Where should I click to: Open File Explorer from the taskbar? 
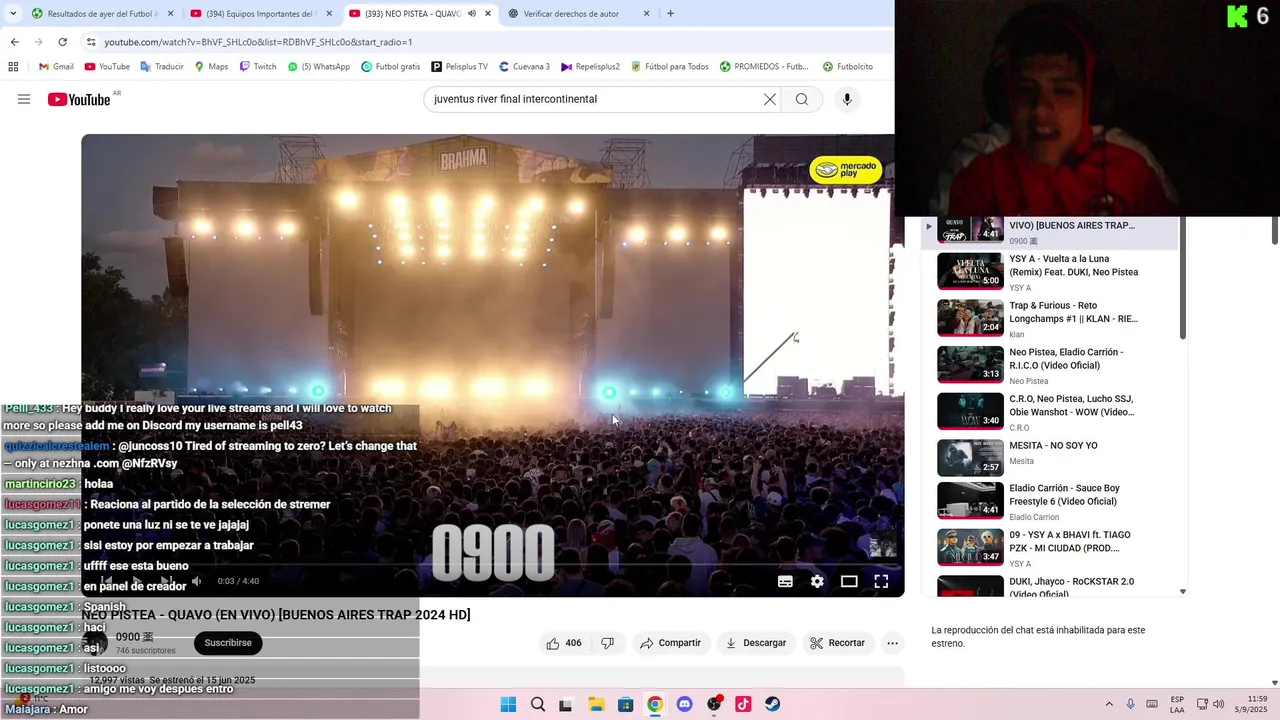[596, 704]
